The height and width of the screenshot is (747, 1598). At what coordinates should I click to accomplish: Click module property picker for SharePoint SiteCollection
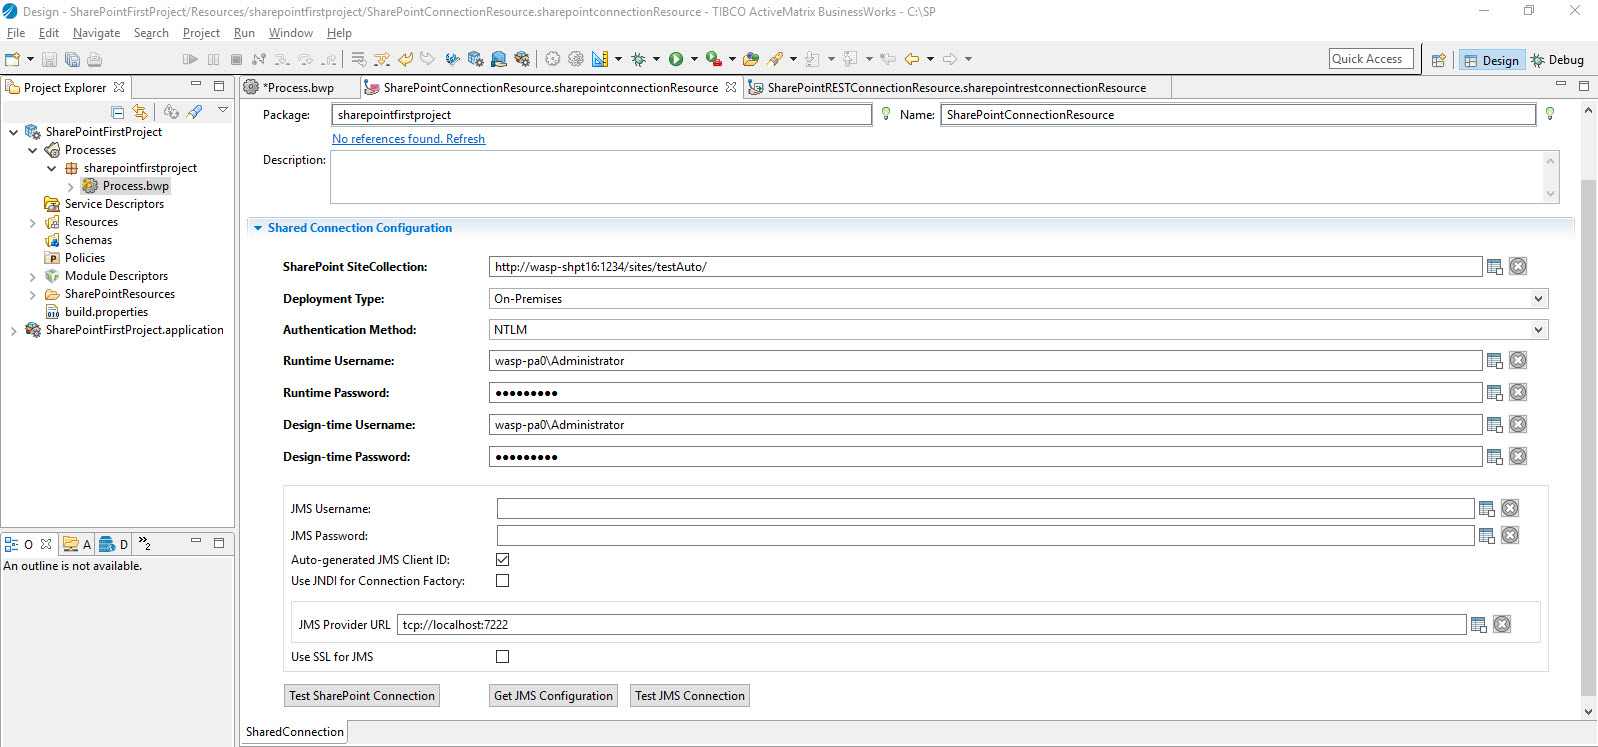(1494, 267)
